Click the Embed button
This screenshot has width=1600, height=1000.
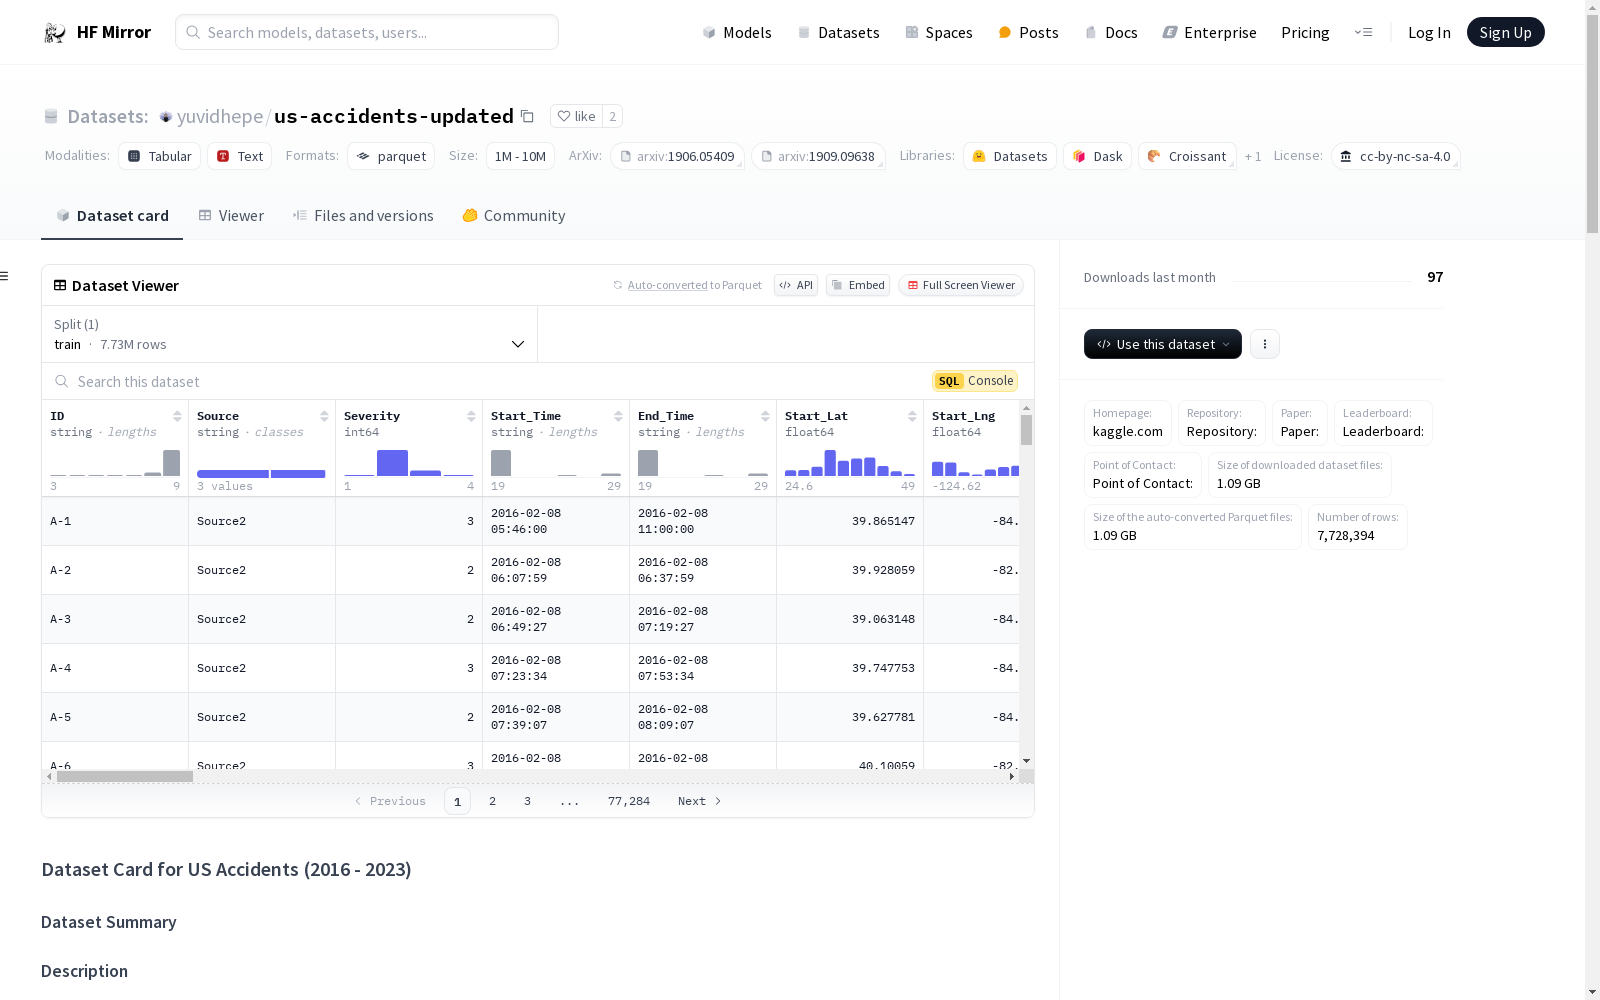pos(858,285)
